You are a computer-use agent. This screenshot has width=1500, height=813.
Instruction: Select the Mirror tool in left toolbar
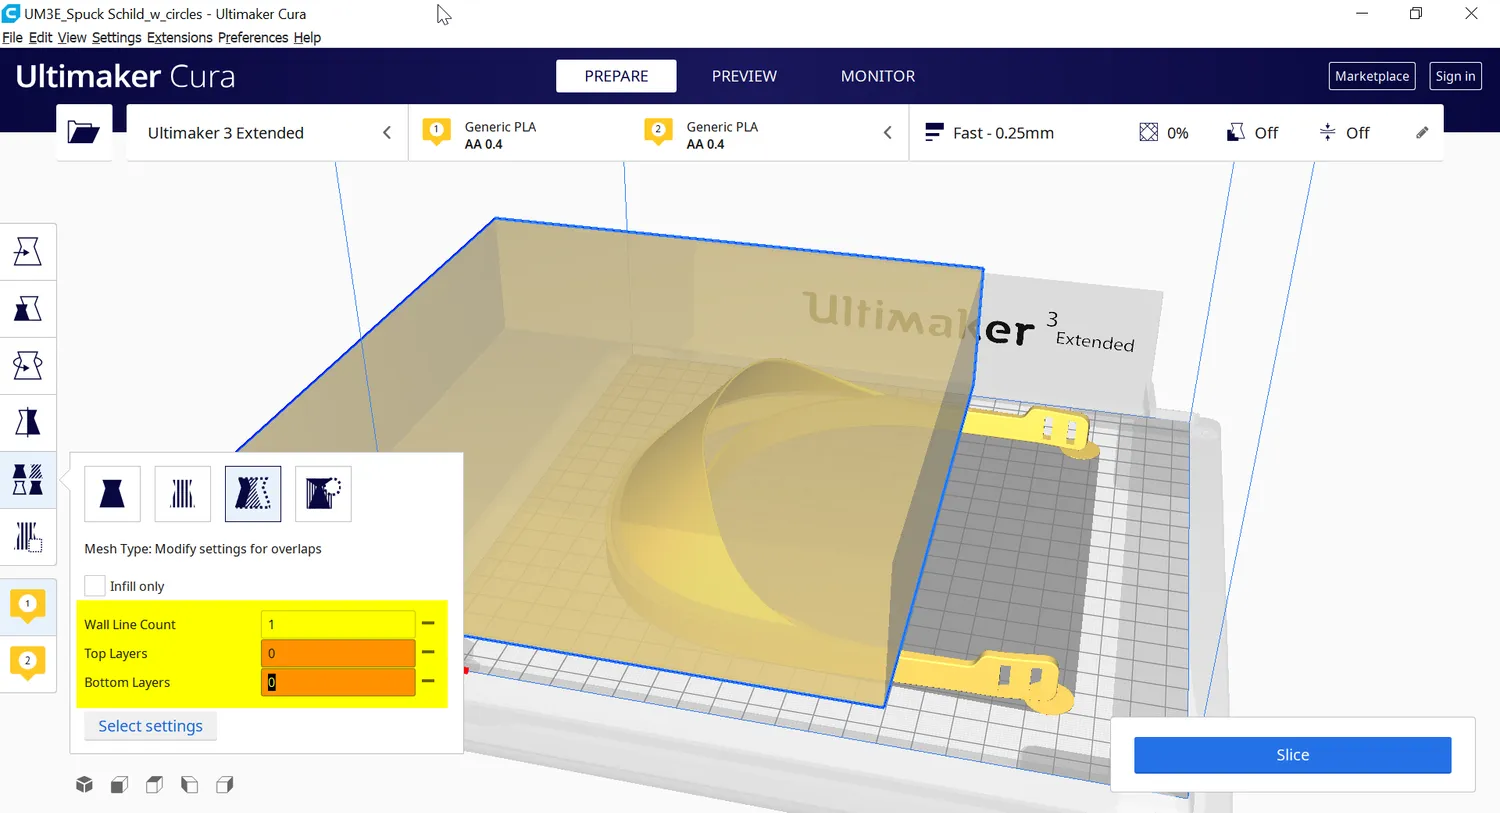point(28,422)
